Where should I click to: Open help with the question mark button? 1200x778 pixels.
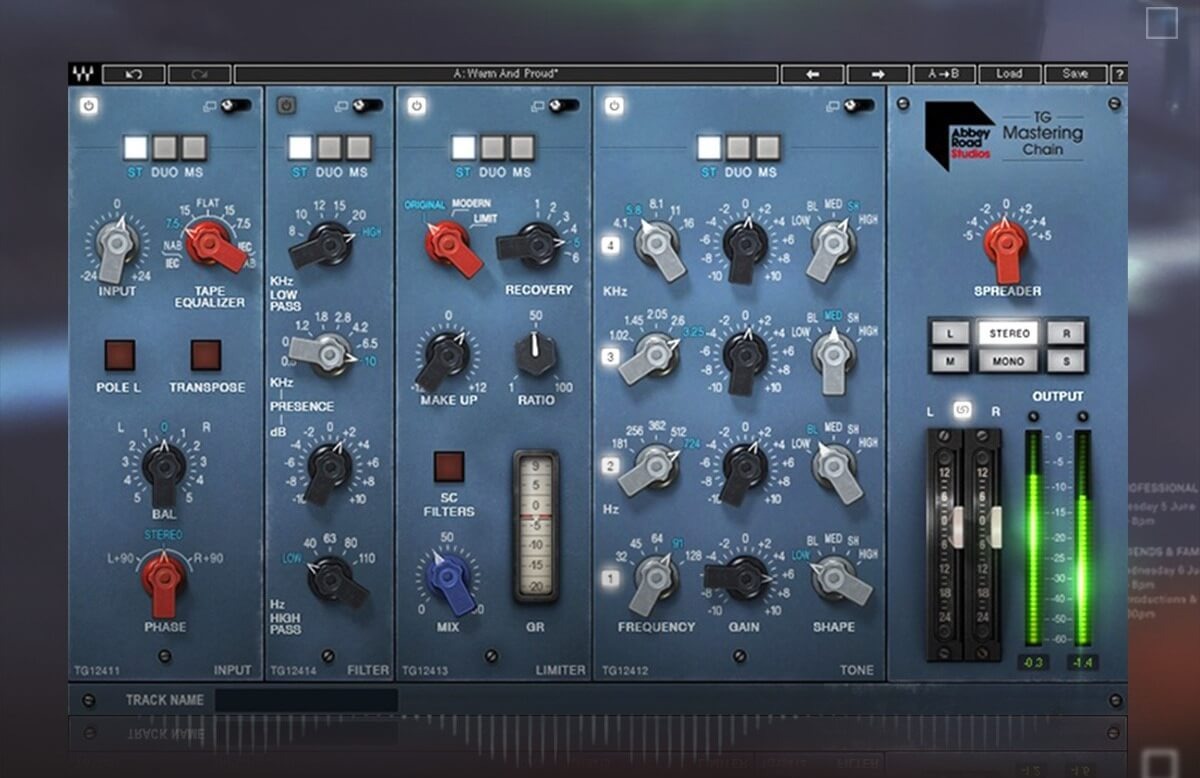click(1119, 74)
